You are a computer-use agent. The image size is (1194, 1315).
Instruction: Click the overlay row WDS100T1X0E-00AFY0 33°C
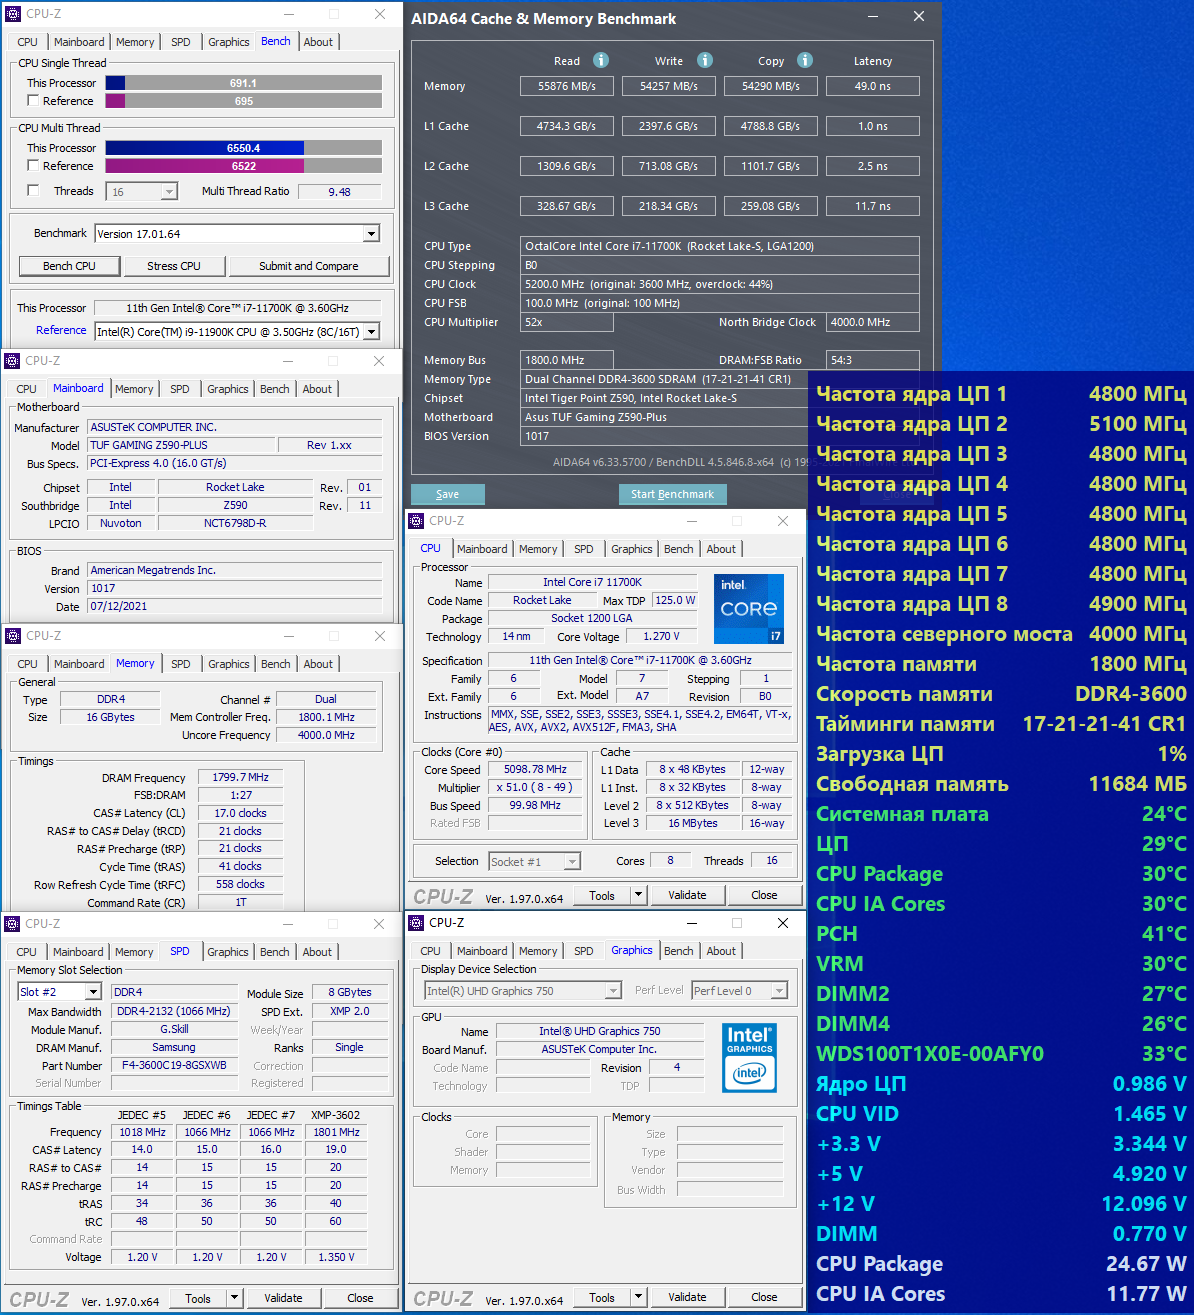coord(1001,1053)
